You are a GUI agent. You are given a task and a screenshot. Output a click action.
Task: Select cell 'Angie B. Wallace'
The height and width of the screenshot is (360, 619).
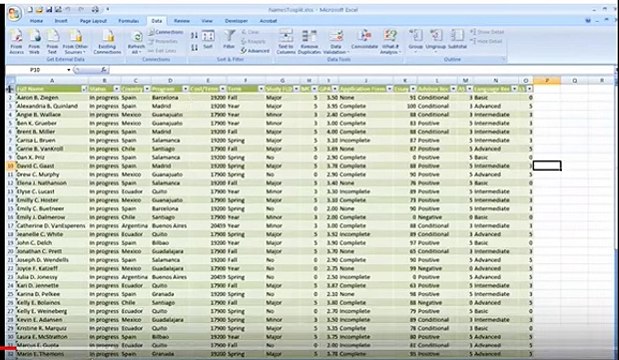pos(52,114)
